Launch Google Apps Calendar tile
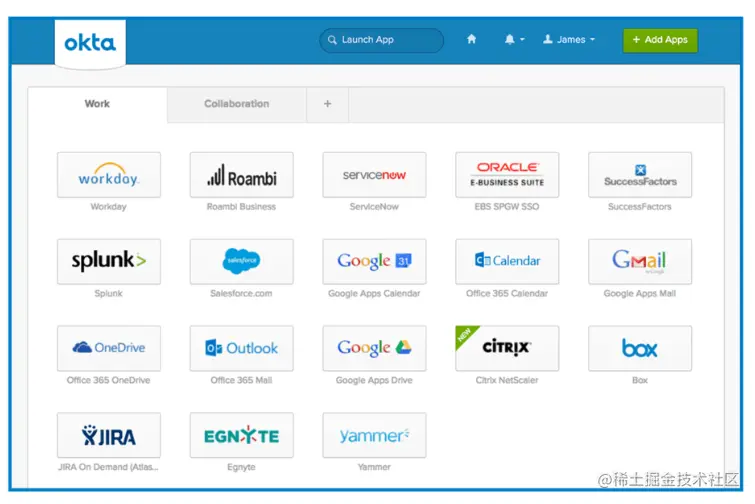This screenshot has width=755, height=504. point(374,261)
